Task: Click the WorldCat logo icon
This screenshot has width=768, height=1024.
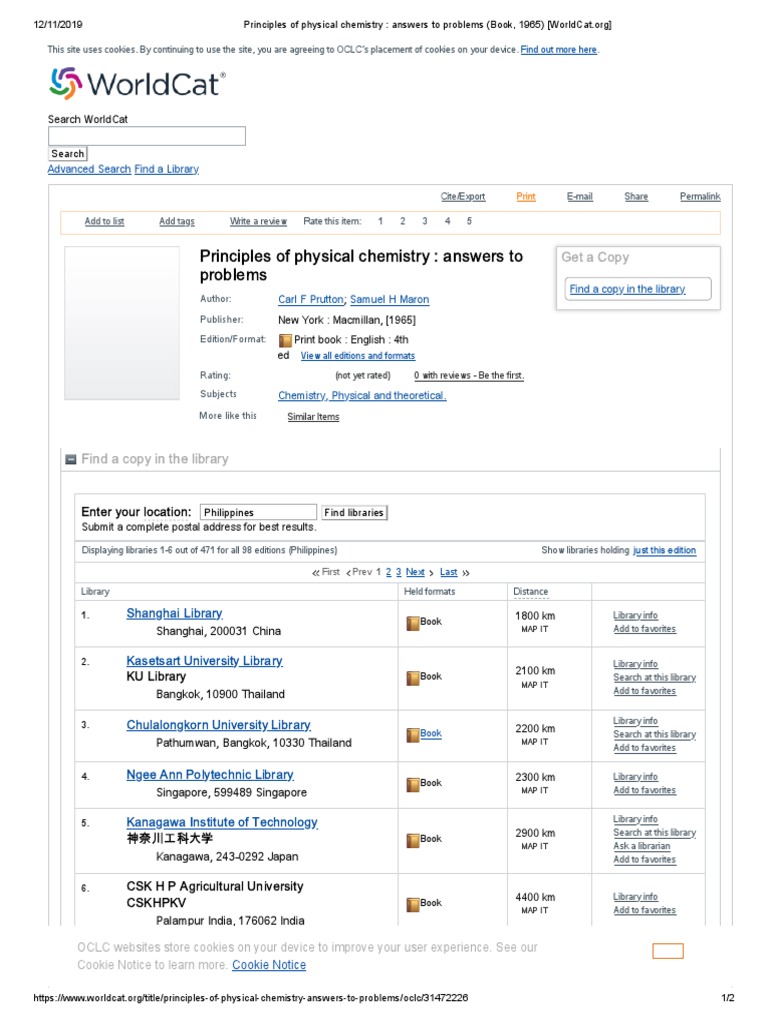Action: (x=66, y=83)
